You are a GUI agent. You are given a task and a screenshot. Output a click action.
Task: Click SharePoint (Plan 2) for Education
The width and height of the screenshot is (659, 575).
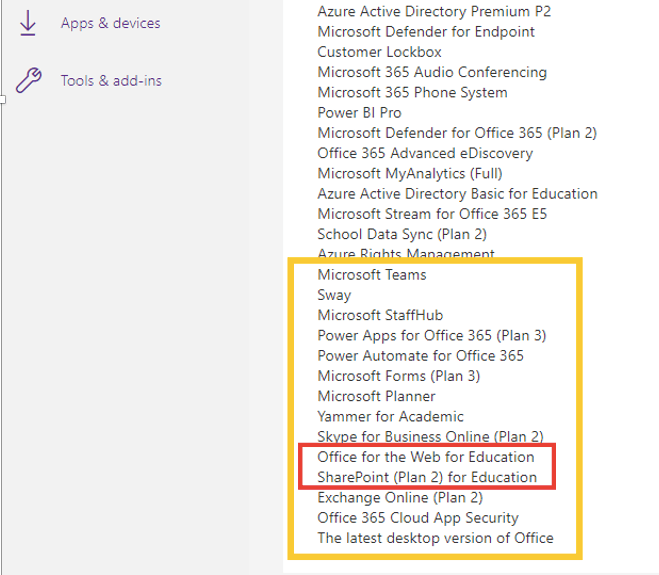(x=427, y=477)
